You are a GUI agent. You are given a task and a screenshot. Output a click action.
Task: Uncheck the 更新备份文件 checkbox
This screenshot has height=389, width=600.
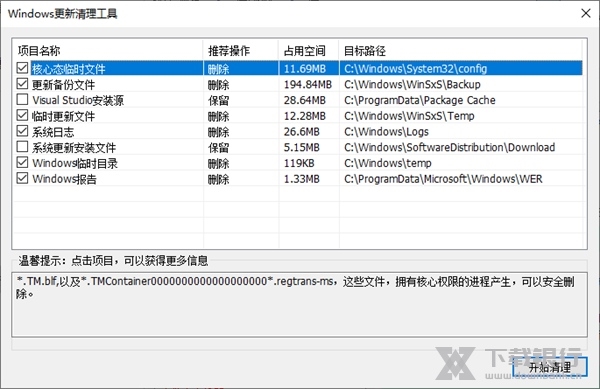22,84
